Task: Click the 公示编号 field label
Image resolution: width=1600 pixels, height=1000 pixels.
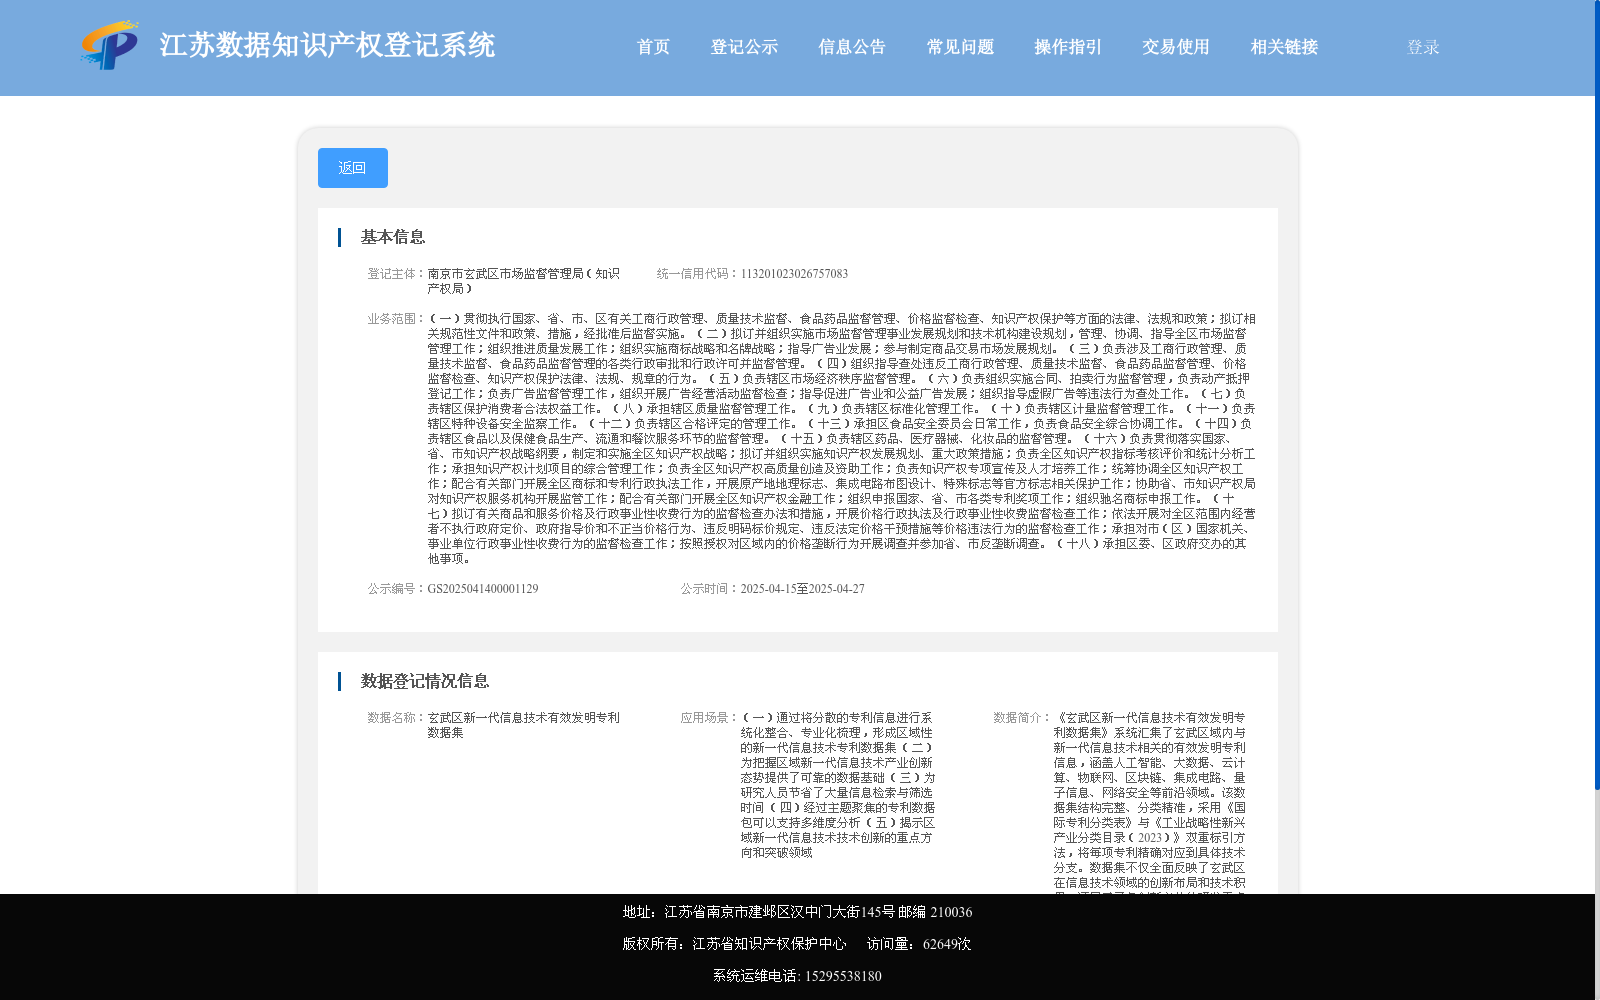Action: coord(397,589)
